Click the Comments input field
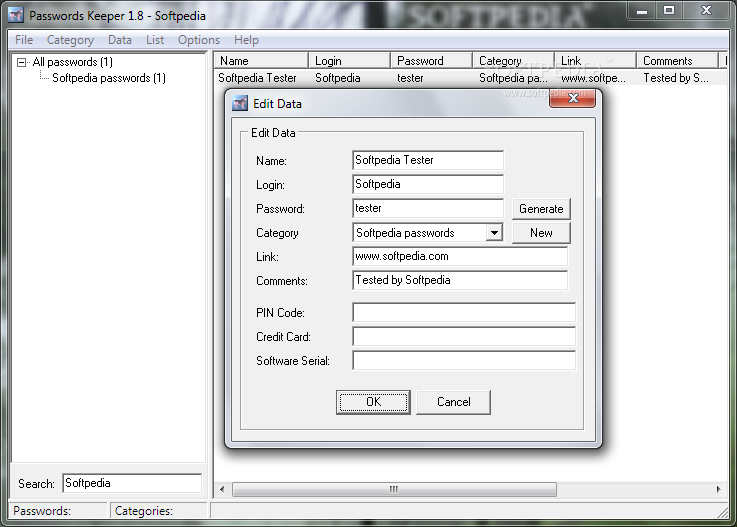The height and width of the screenshot is (527, 737). [460, 280]
